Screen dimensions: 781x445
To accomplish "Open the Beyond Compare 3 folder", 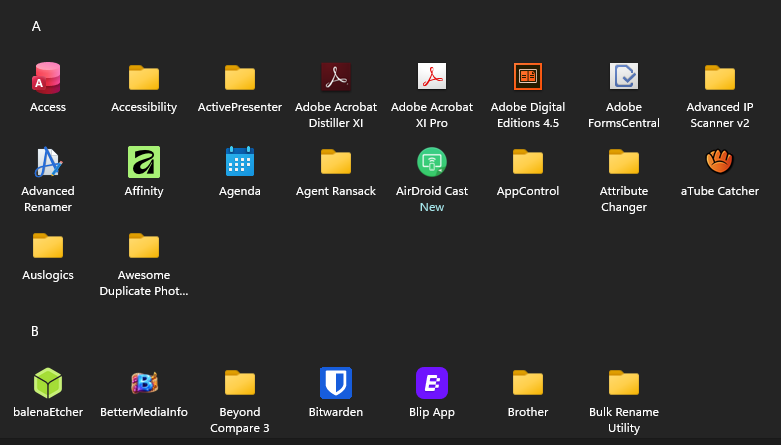I will [x=240, y=383].
